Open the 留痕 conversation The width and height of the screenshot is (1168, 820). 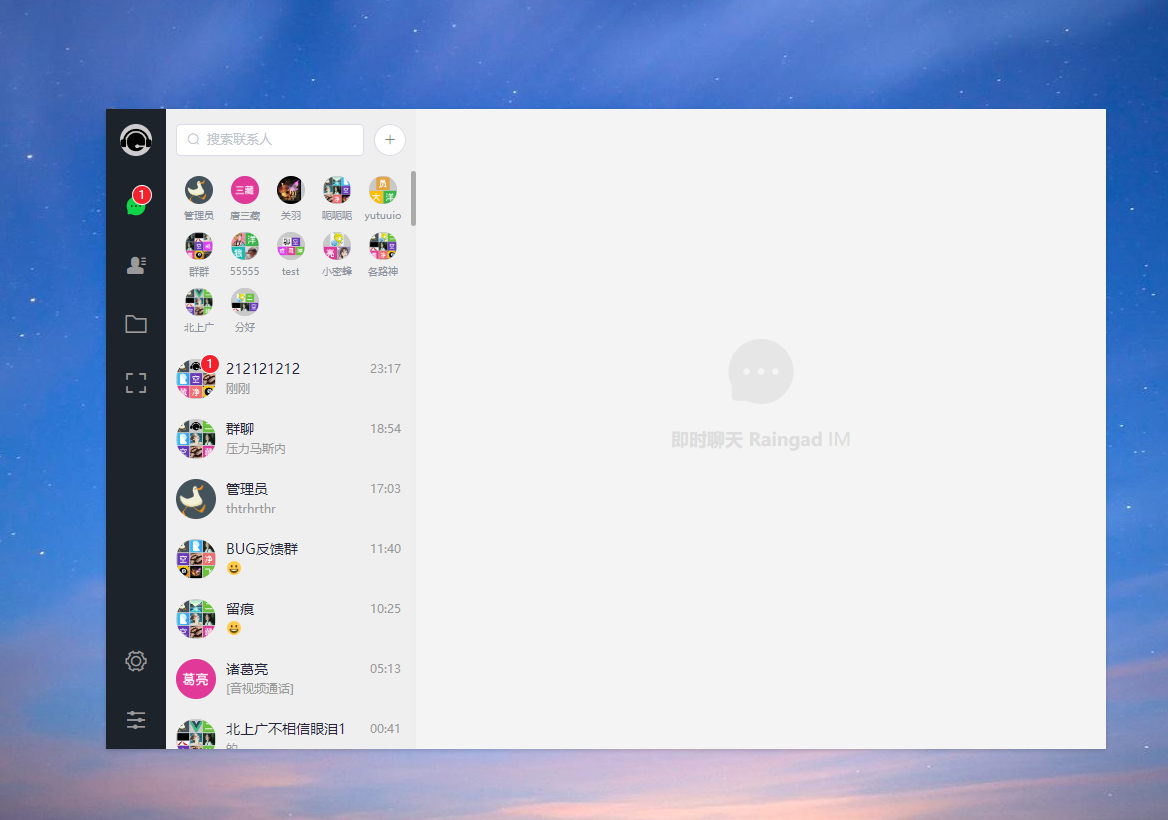click(290, 619)
